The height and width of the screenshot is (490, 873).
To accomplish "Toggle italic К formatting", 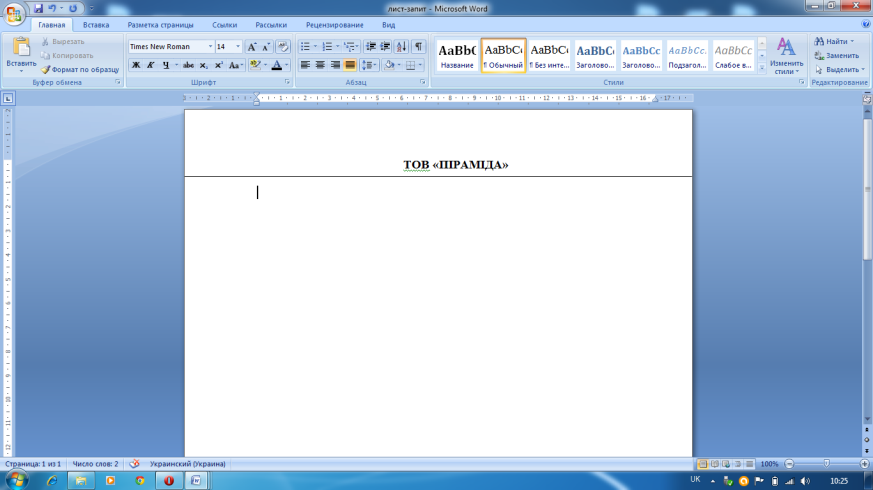I will [x=150, y=65].
